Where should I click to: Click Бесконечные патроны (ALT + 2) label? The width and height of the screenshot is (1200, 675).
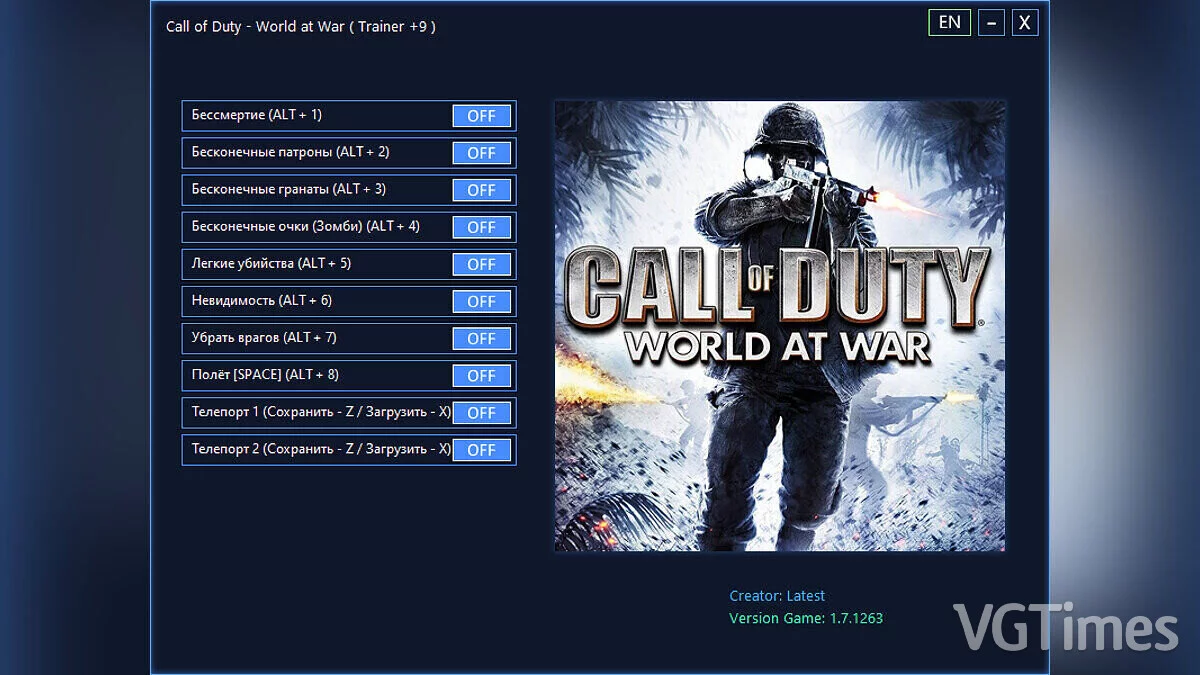291,152
